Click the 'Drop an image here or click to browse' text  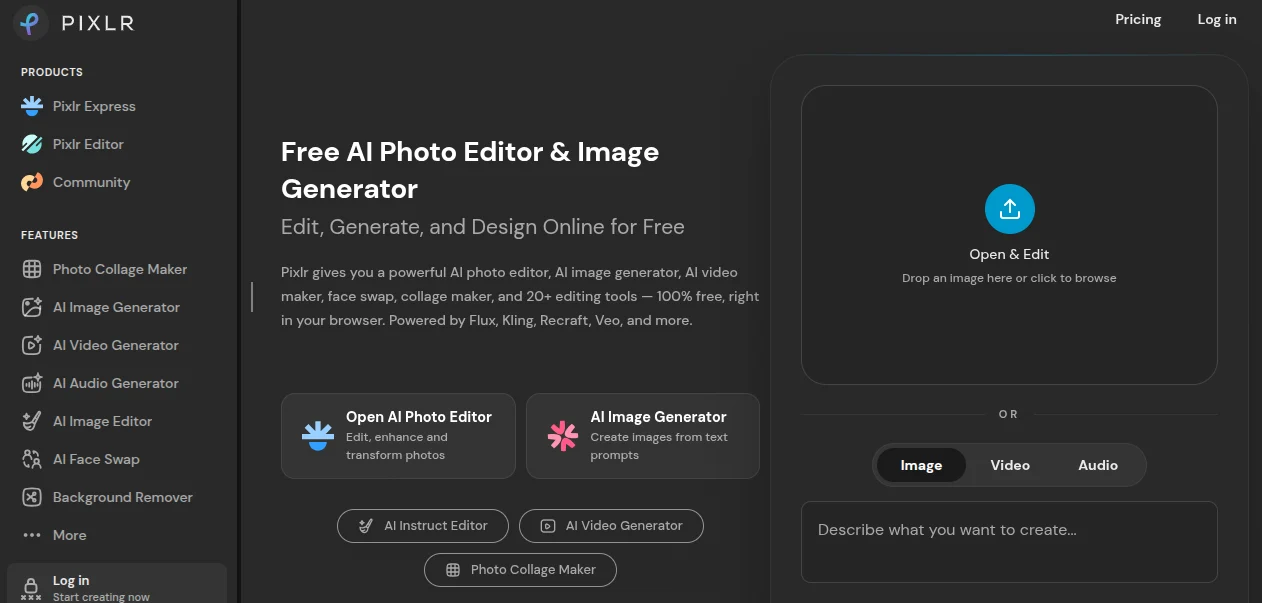coord(1009,278)
